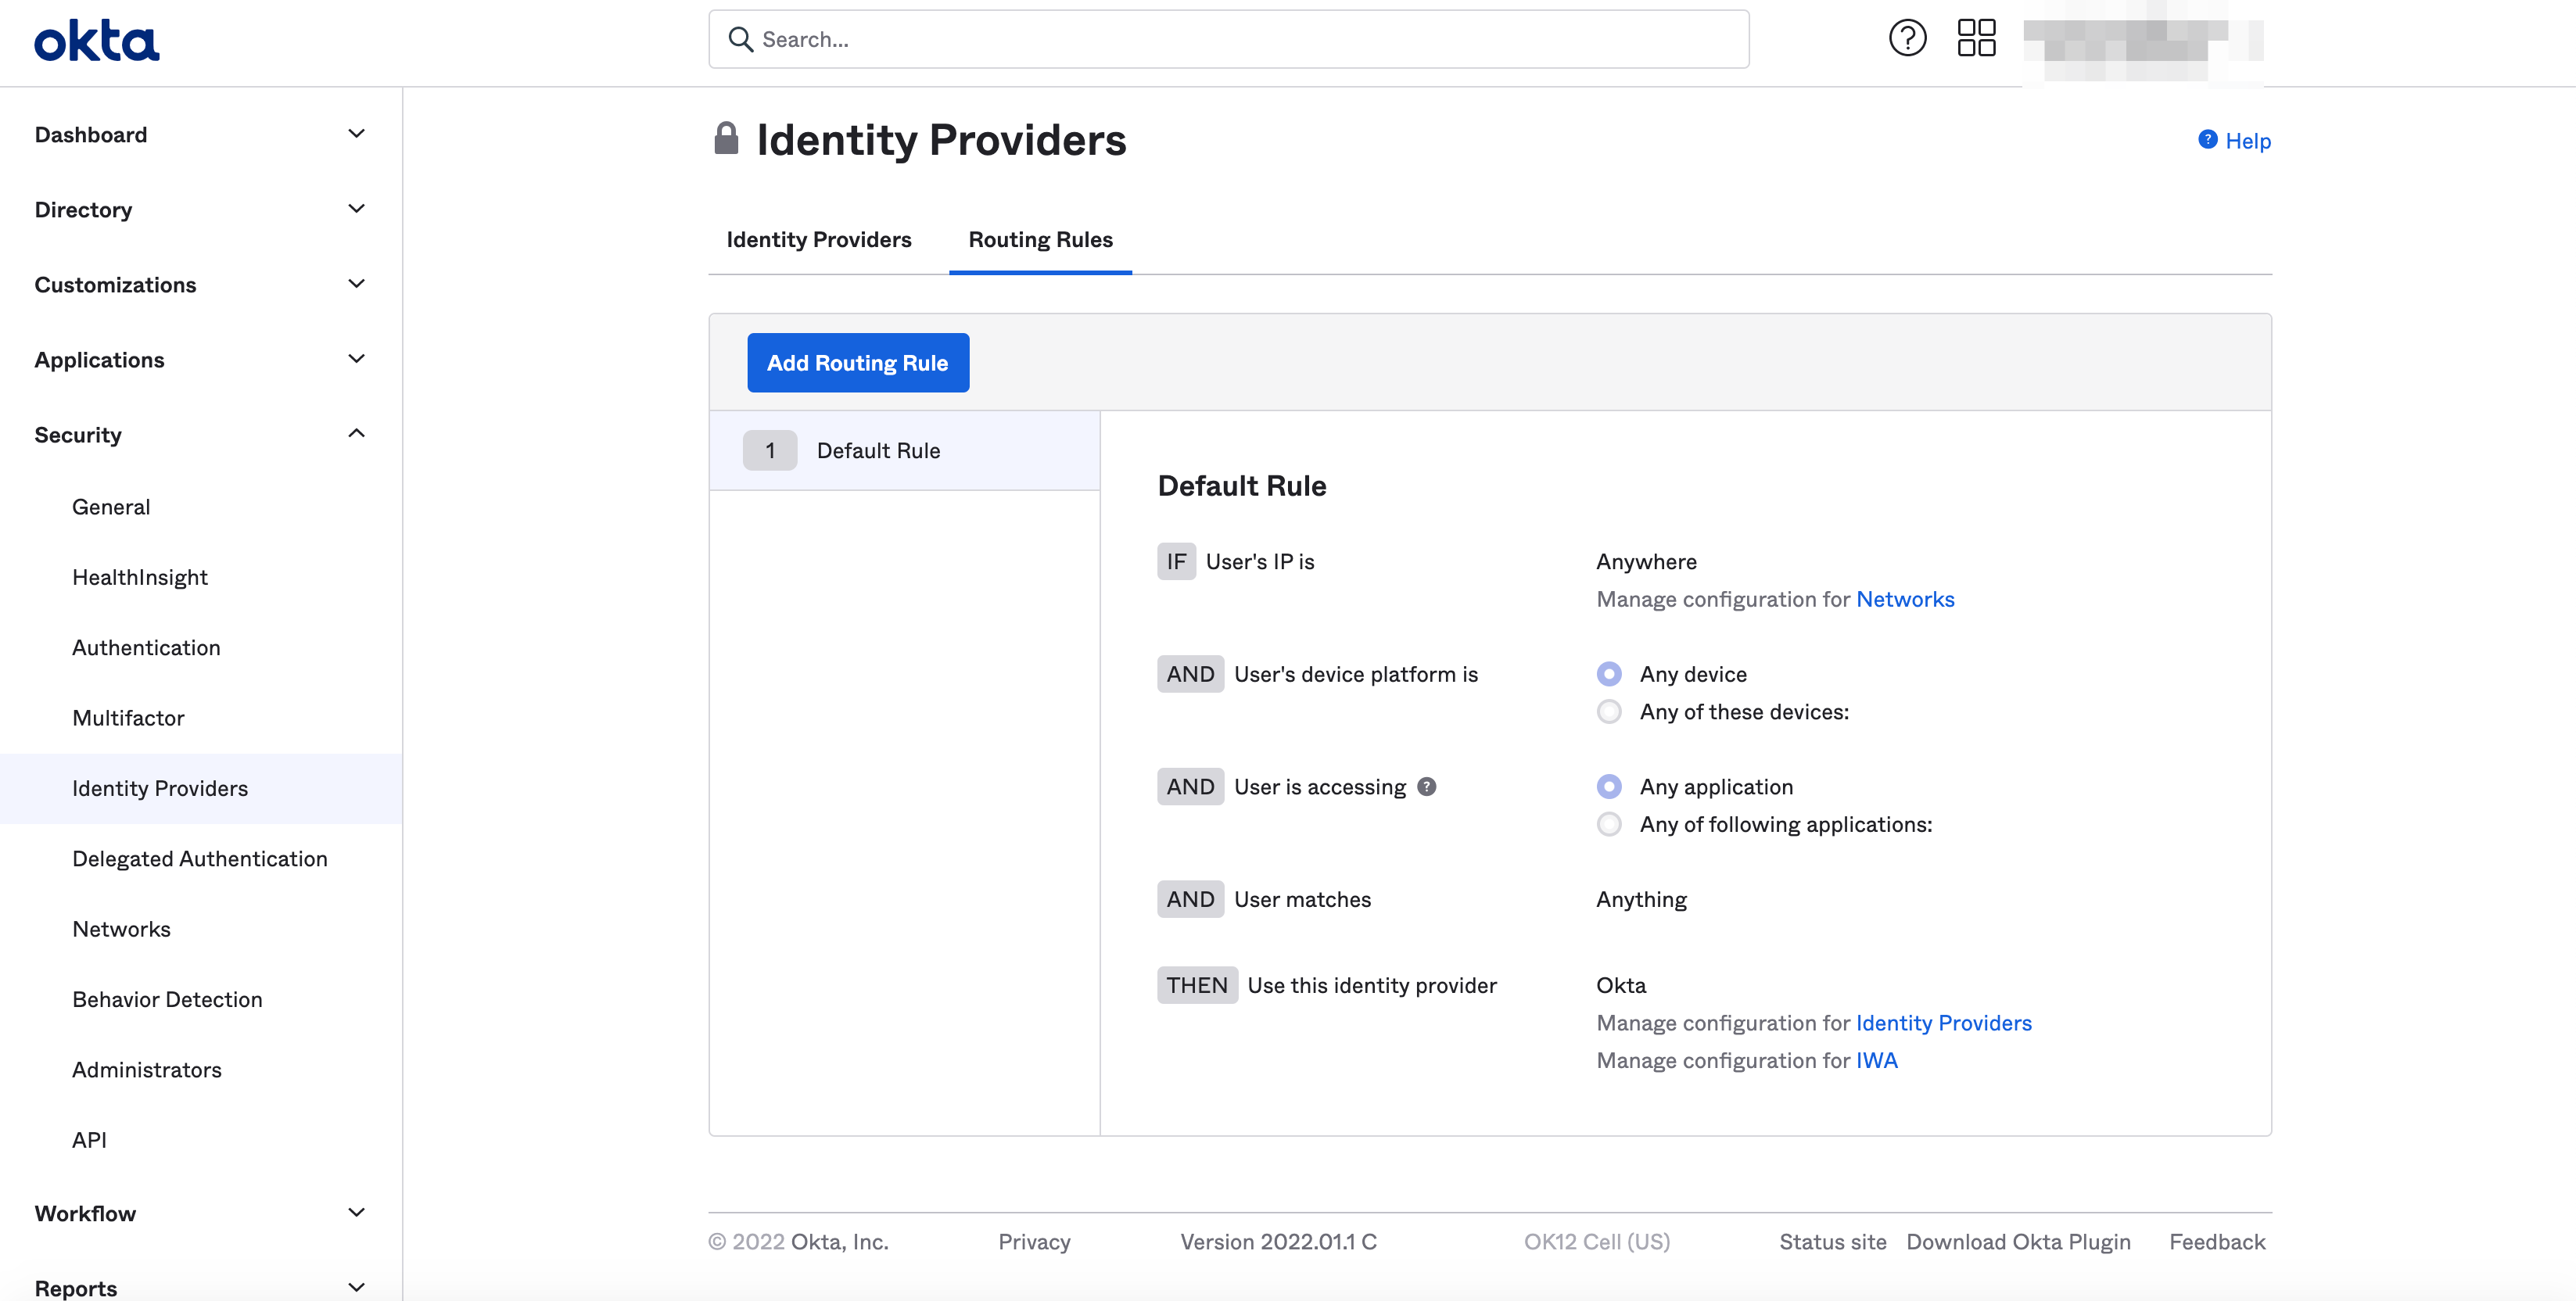Follow the IWA configuration link
This screenshot has height=1301, width=2576.
point(1876,1061)
